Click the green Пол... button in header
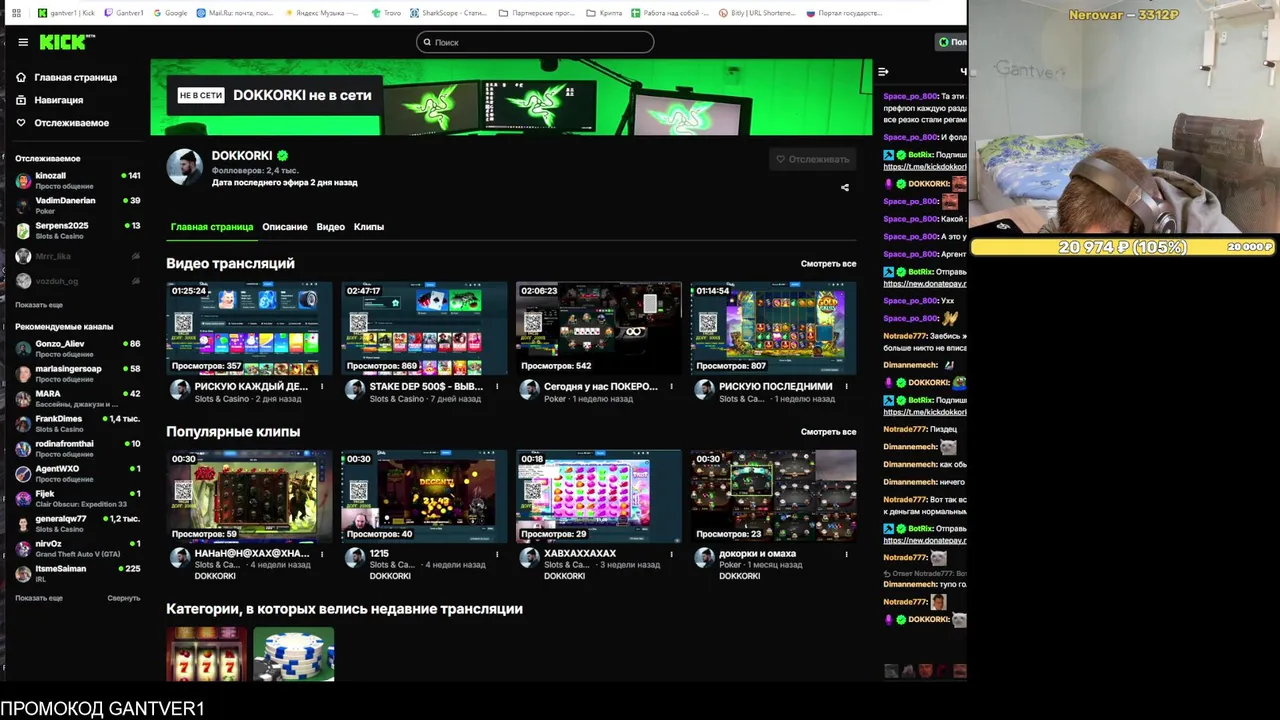1280x720 pixels. pos(951,42)
